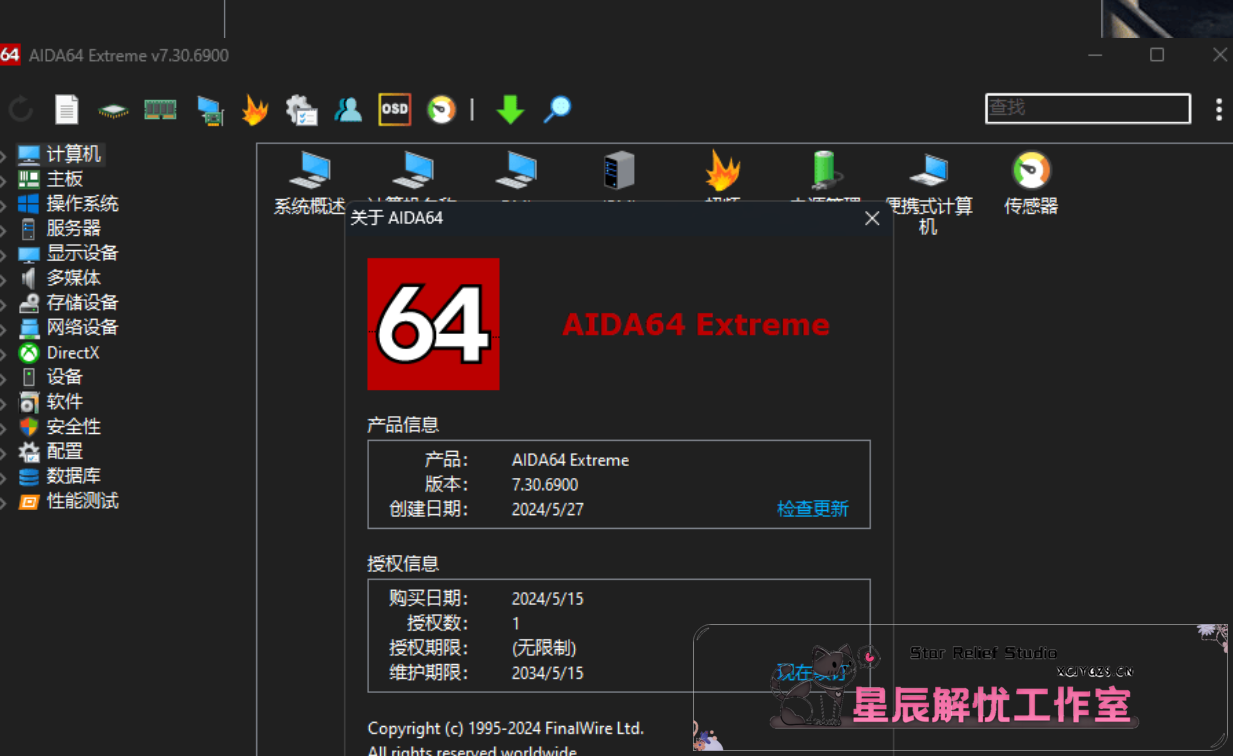Expand the 主板 tree node chevron

coord(4,180)
